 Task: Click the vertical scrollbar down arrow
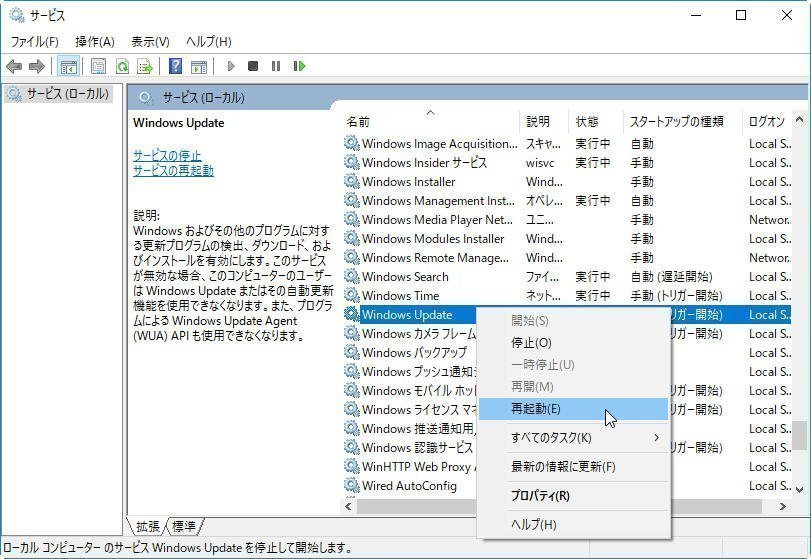tap(800, 489)
